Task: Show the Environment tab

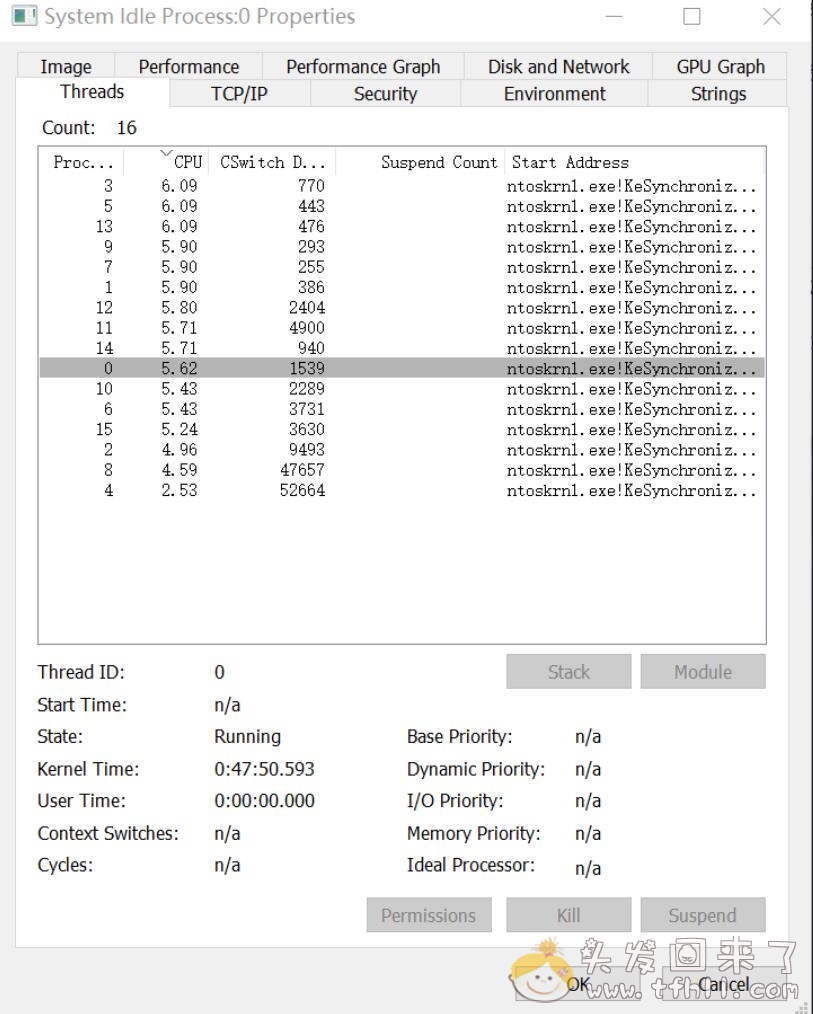Action: [x=554, y=94]
